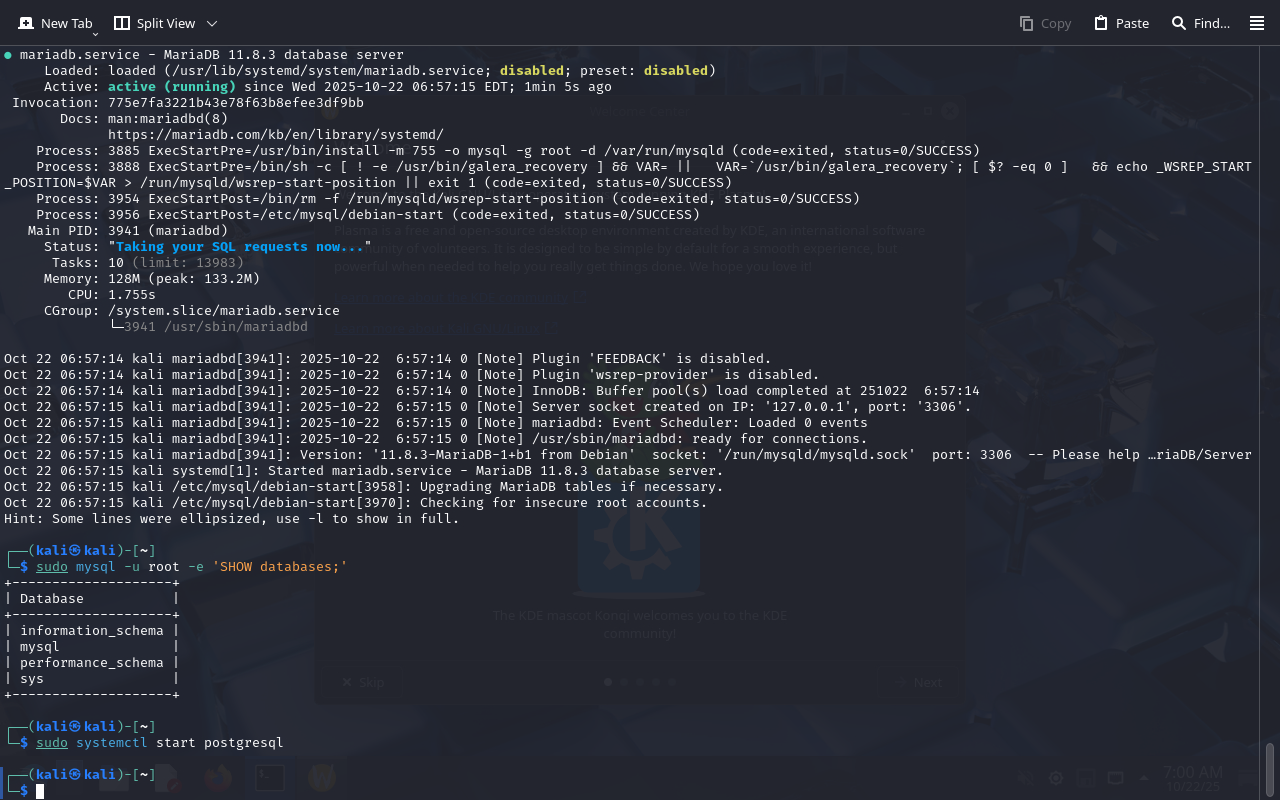The height and width of the screenshot is (800, 1280).
Task: Open the hamburger menu icon
Action: point(1257,23)
